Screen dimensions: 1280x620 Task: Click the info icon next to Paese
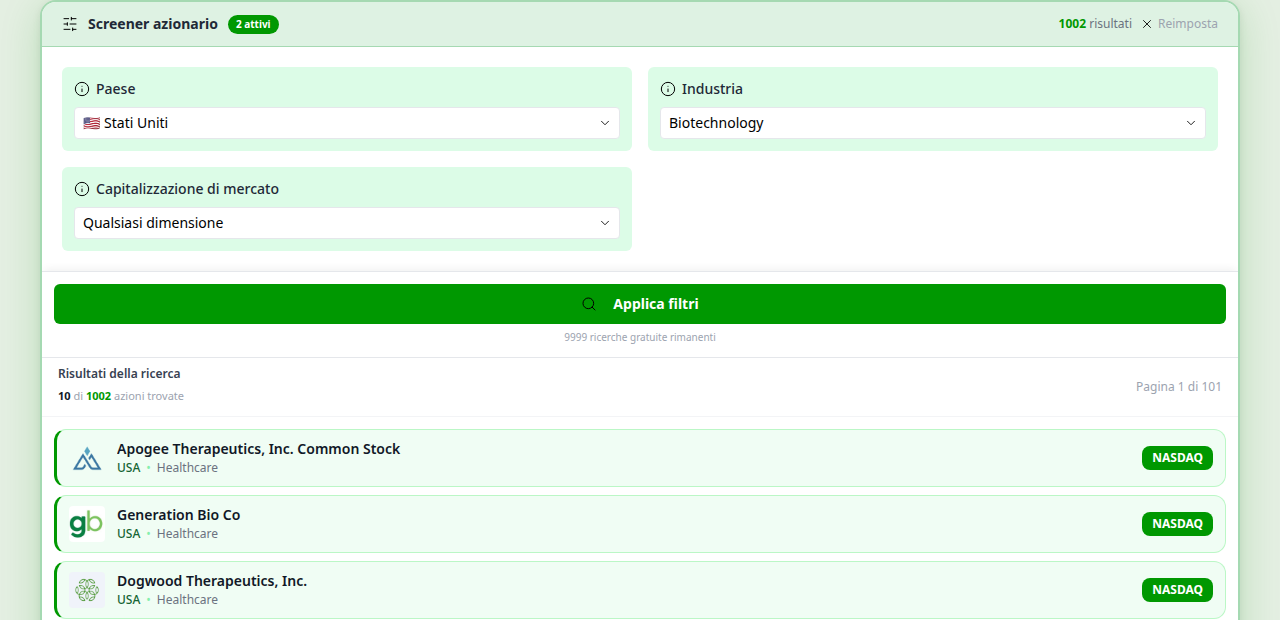coord(82,89)
